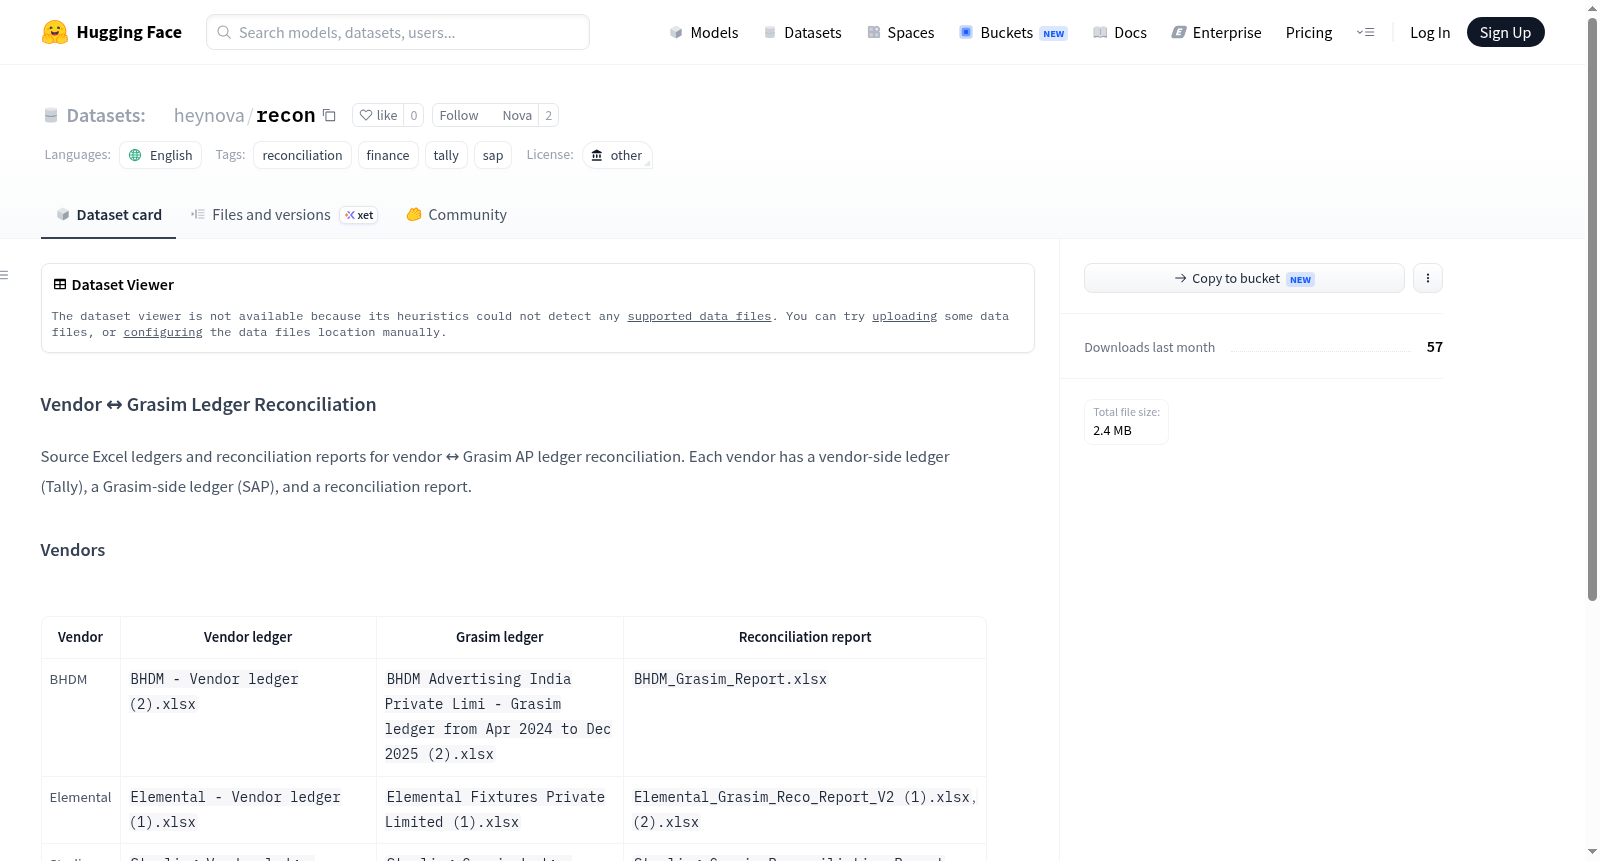Image resolution: width=1600 pixels, height=861 pixels.
Task: Click Log In
Action: click(x=1430, y=32)
